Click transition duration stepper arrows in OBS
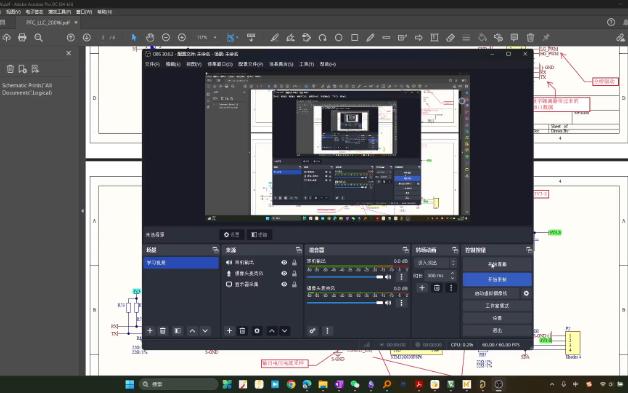The image size is (628, 393). [453, 276]
